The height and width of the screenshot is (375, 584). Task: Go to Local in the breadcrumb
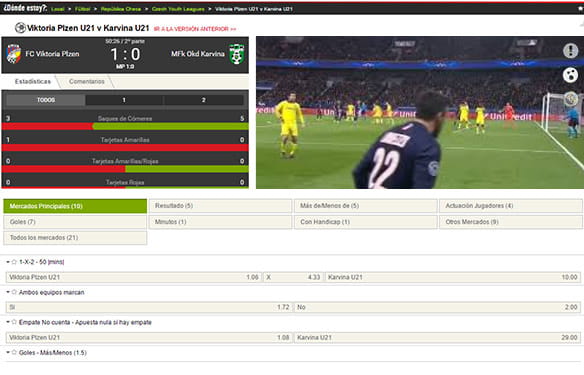point(57,9)
